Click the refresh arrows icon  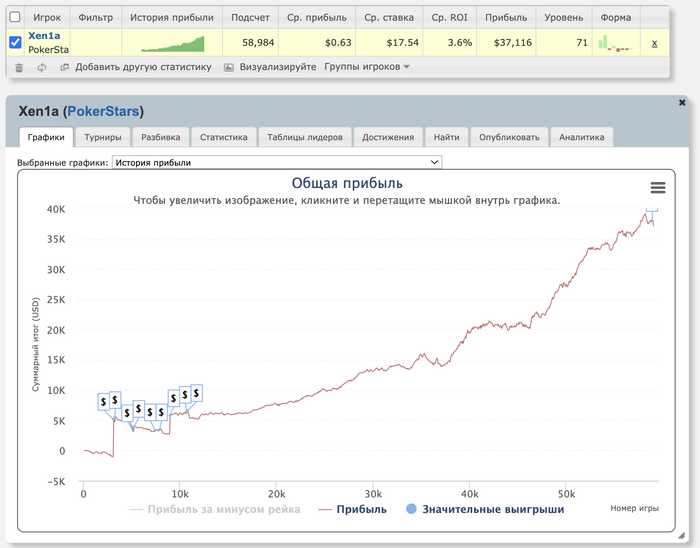pos(42,67)
